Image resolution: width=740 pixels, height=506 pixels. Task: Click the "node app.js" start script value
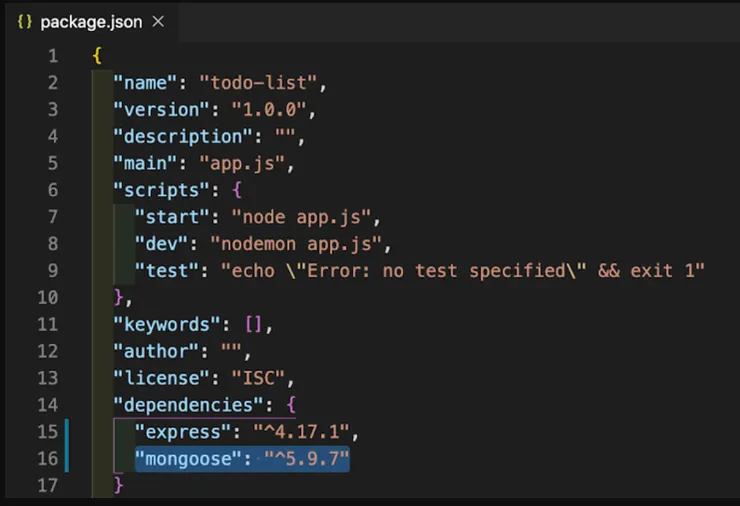click(306, 216)
